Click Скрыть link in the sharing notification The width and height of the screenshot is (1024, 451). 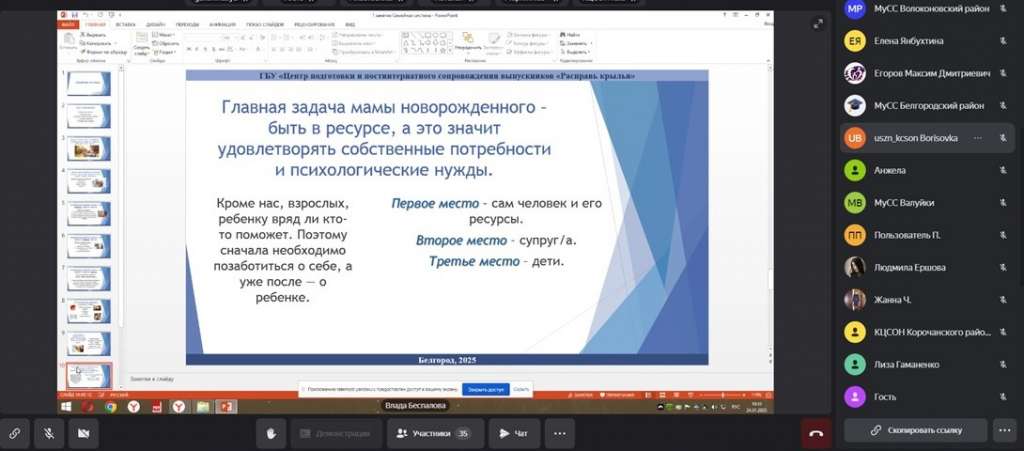click(x=520, y=389)
